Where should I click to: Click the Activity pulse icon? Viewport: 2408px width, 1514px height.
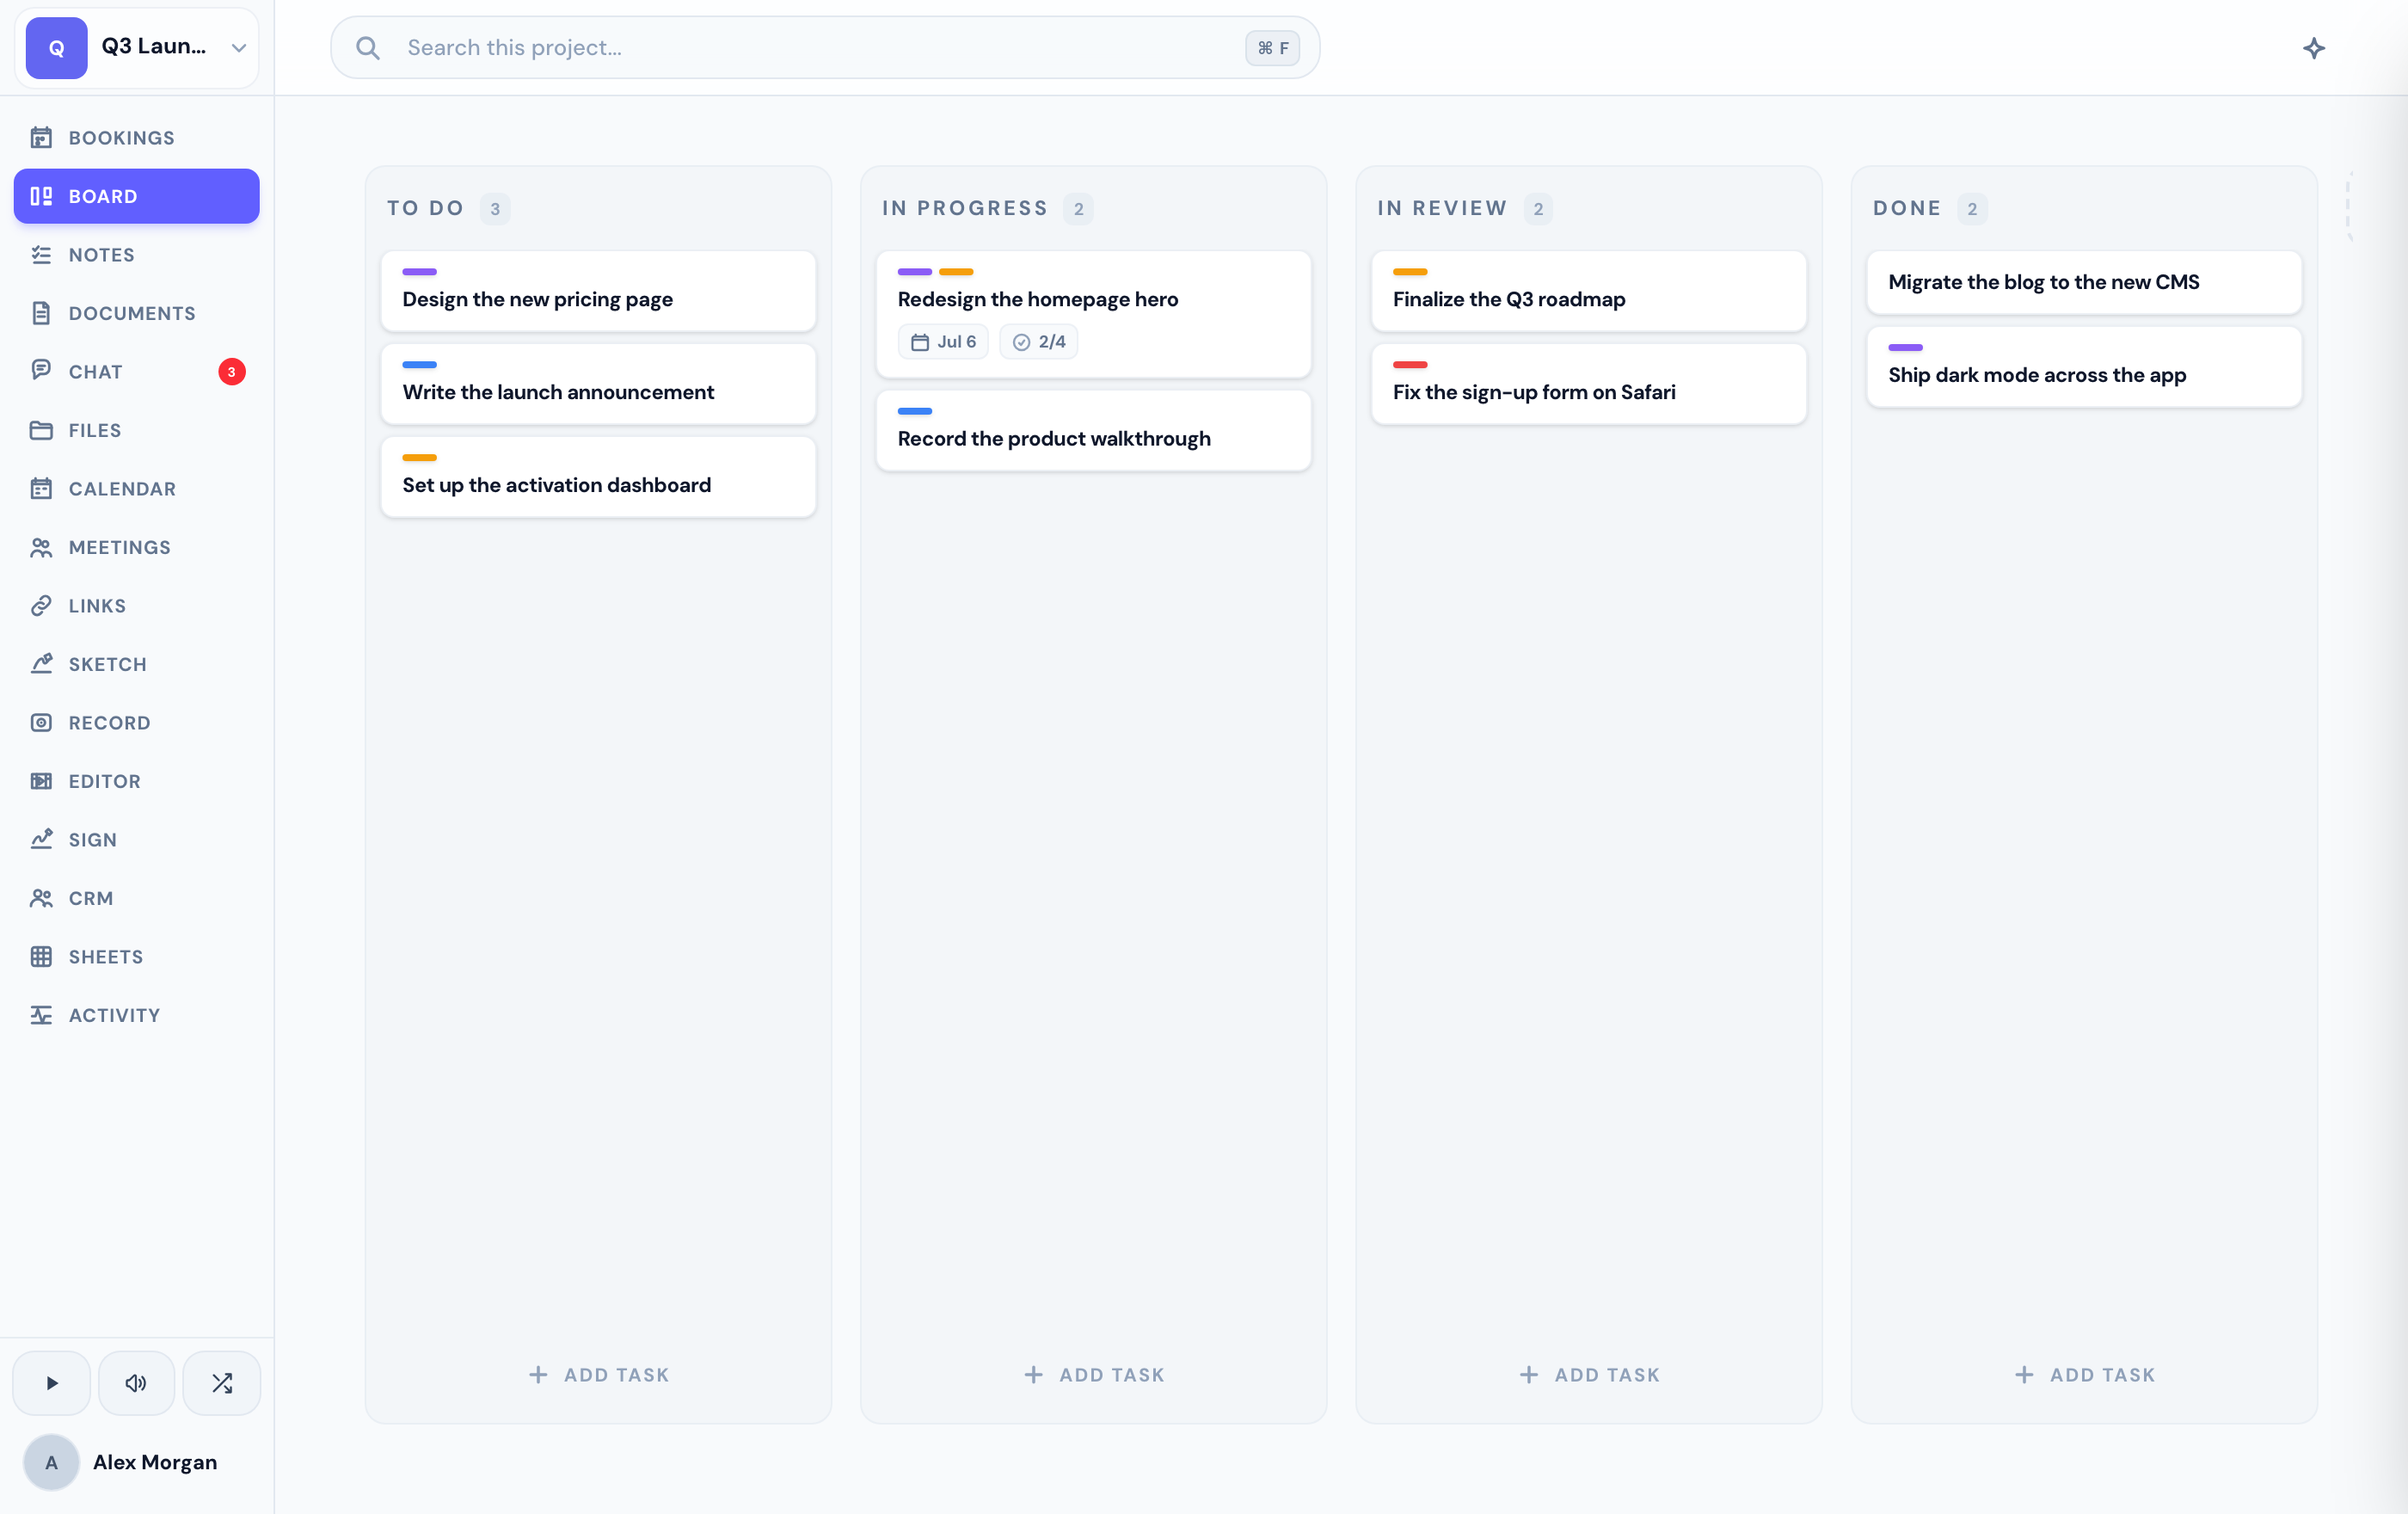[x=41, y=1015]
